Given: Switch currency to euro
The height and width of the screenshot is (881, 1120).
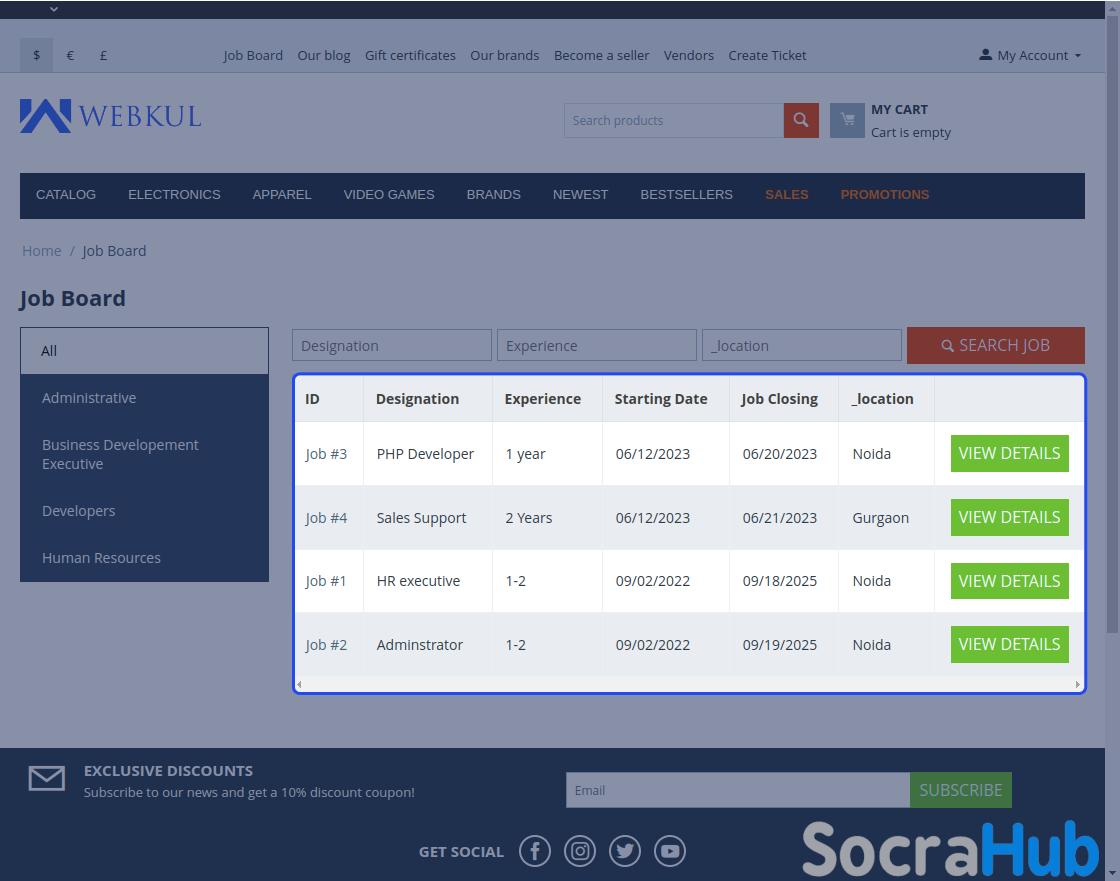Looking at the screenshot, I should pos(70,55).
